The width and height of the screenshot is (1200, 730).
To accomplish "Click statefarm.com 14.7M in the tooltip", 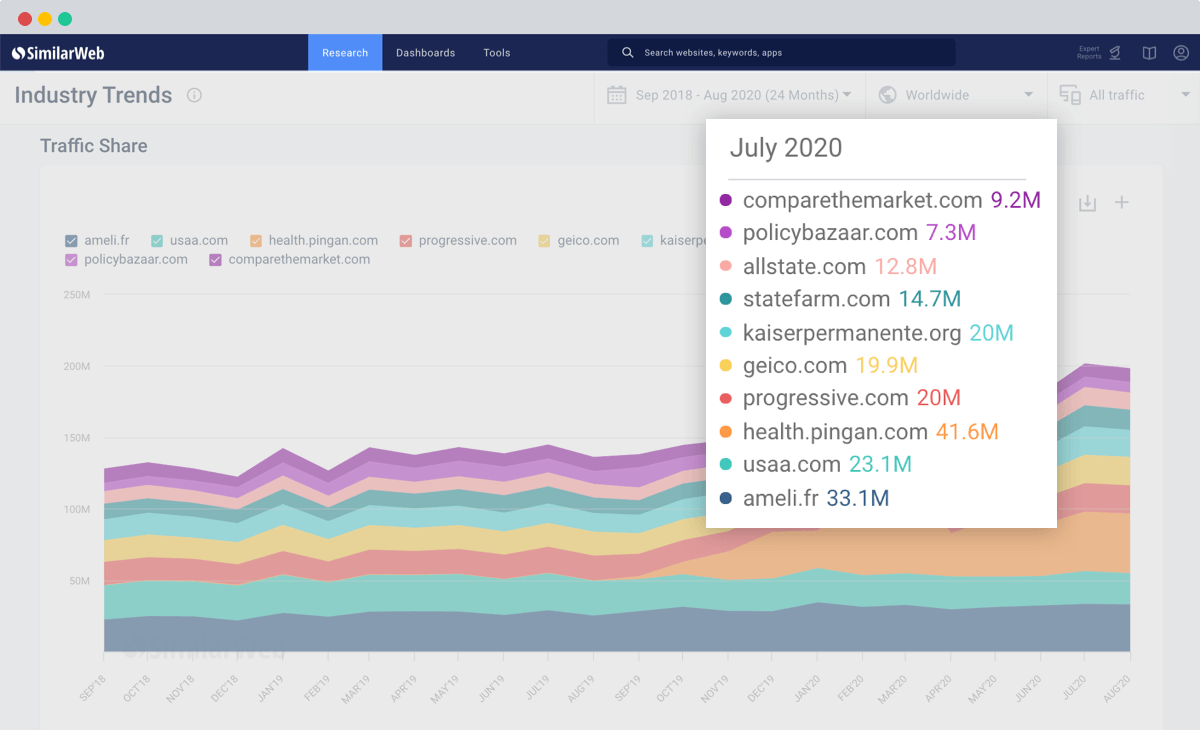I will click(840, 299).
